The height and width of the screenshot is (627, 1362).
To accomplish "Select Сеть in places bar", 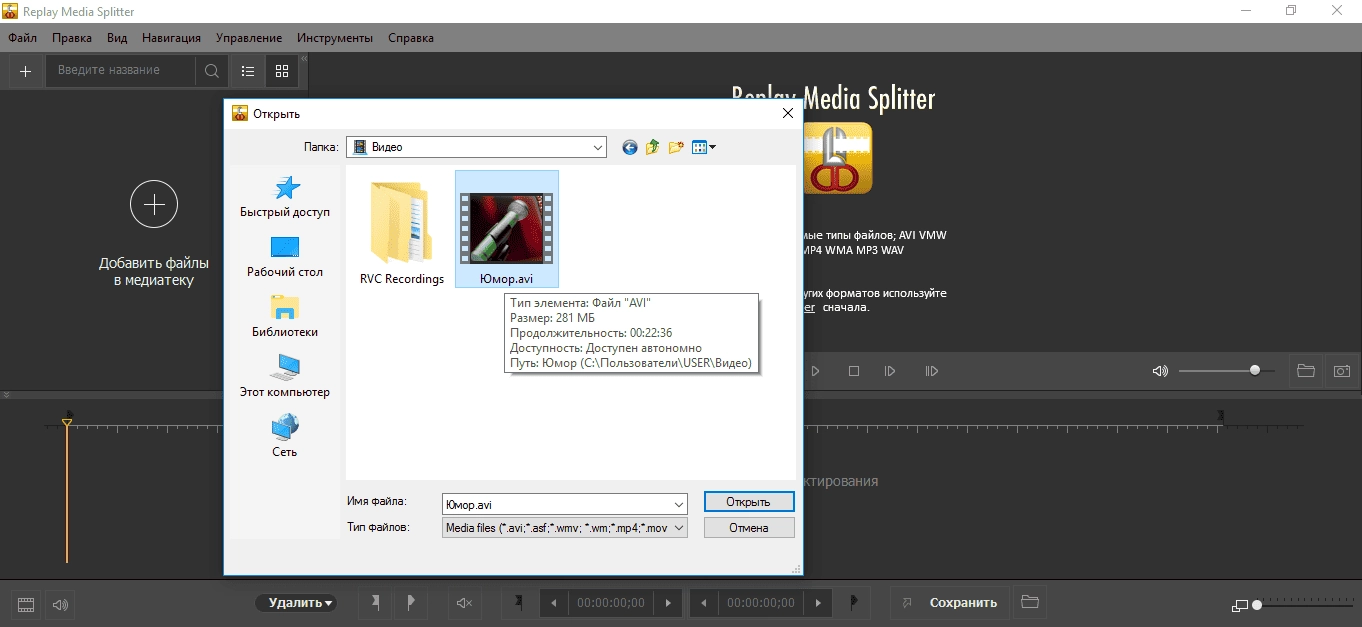I will coord(285,437).
